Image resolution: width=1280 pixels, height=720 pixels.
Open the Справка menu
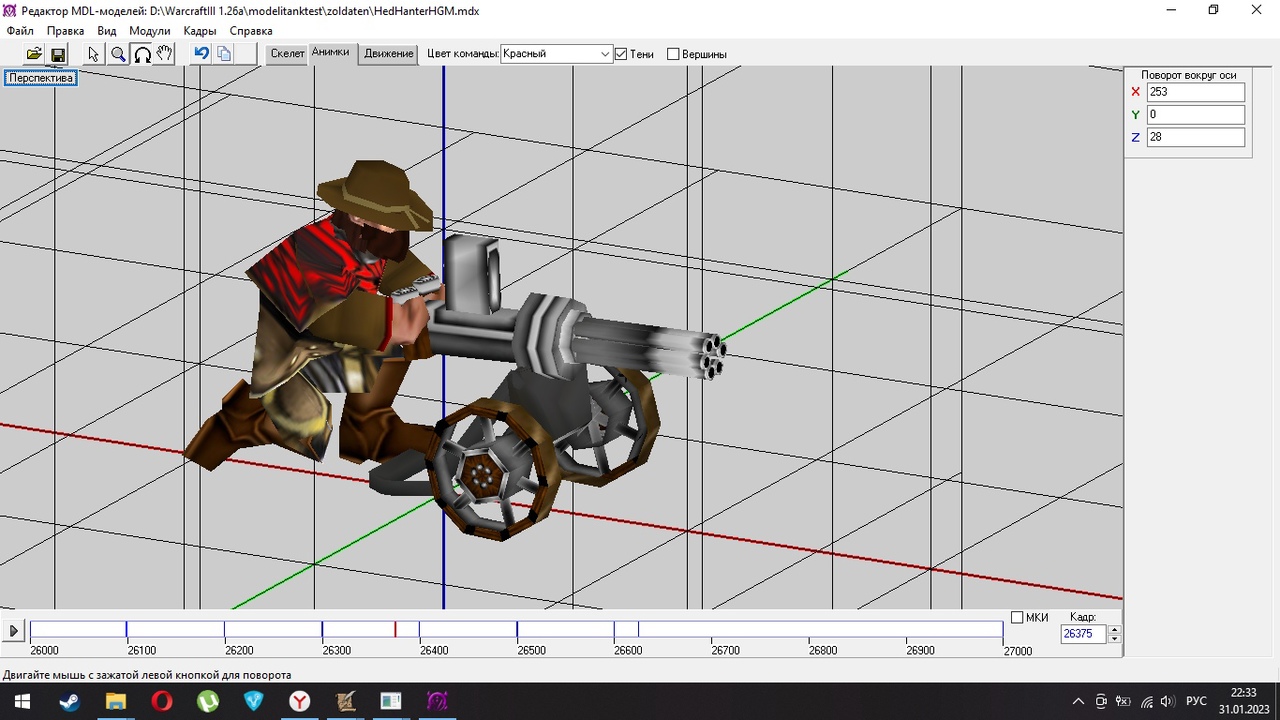pyautogui.click(x=251, y=31)
